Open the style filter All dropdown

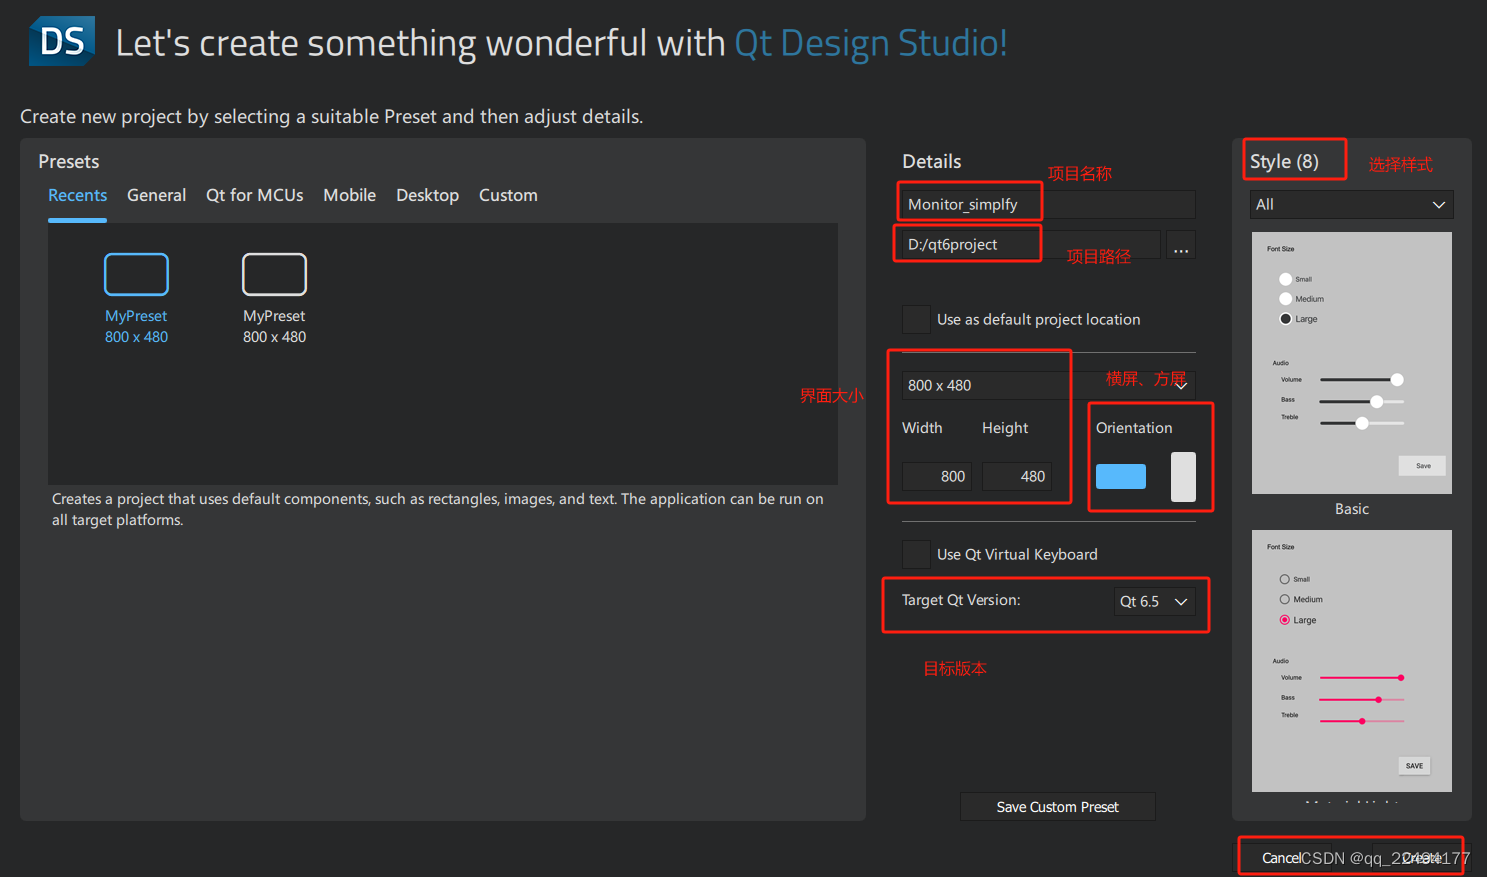point(1352,204)
